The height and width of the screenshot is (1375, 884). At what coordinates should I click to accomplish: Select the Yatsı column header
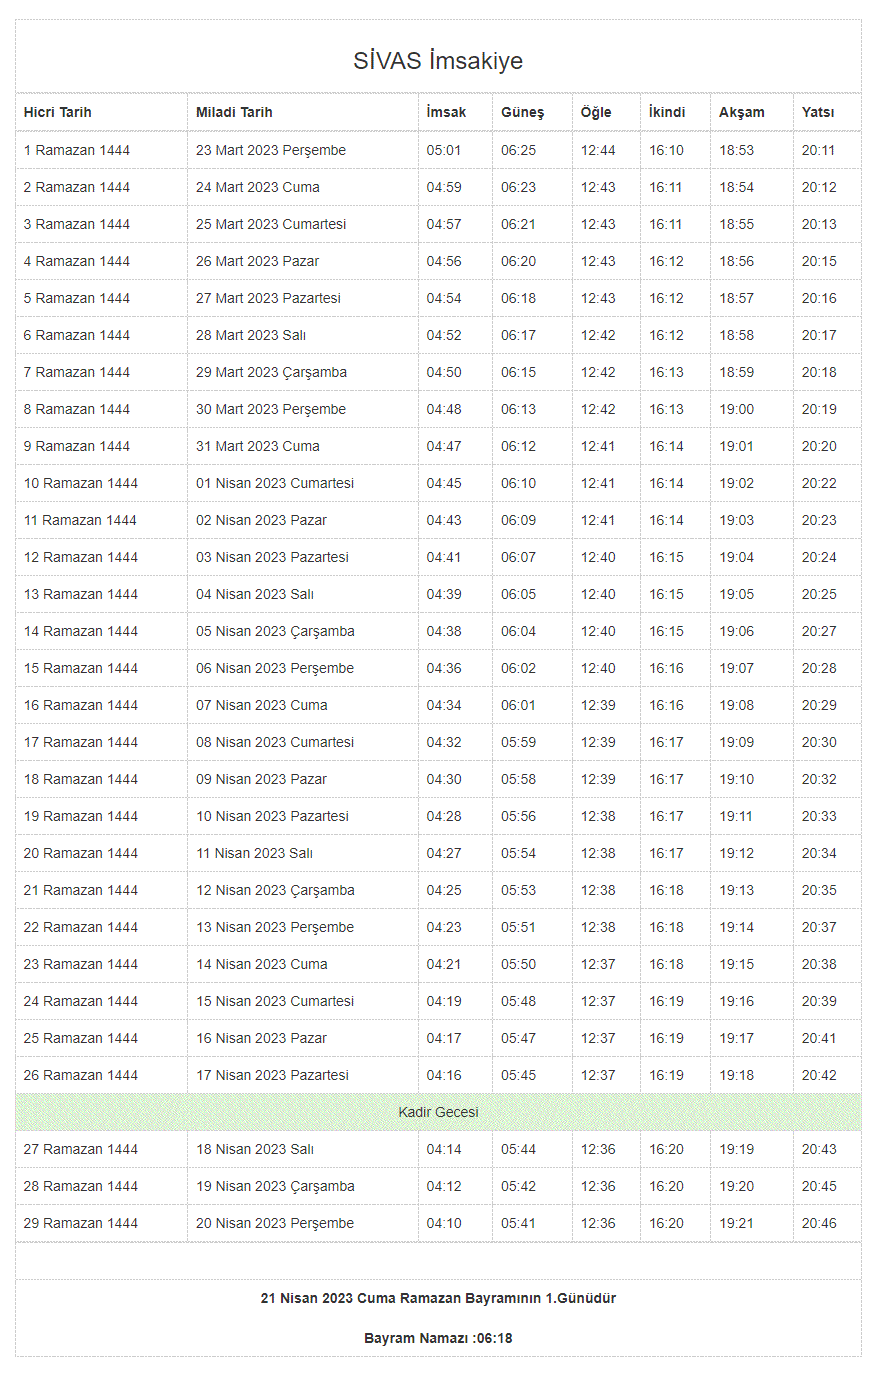pyautogui.click(x=817, y=112)
